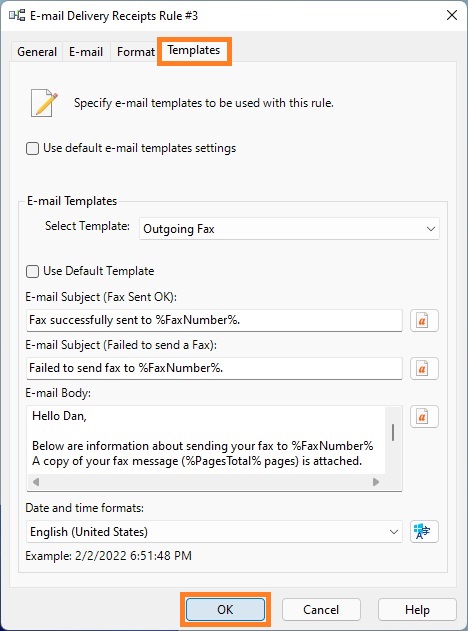The width and height of the screenshot is (468, 631).
Task: Open variable picker for Failed fax subject
Action: pos(424,369)
